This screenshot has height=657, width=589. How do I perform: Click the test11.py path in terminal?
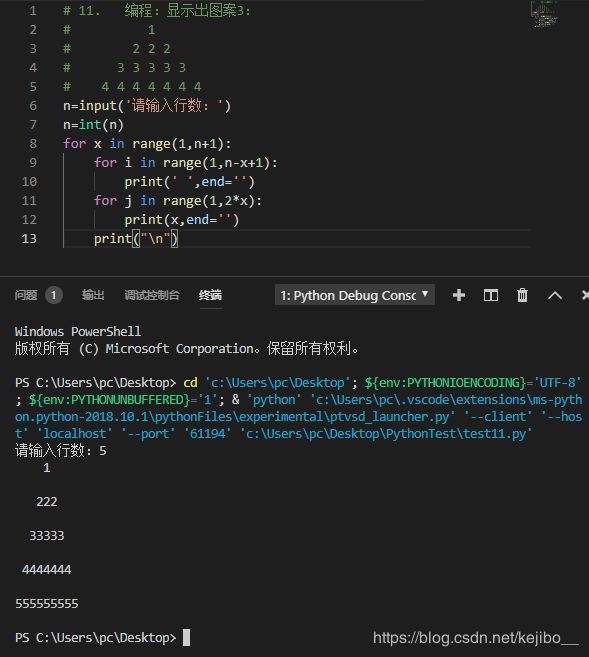[386, 434]
